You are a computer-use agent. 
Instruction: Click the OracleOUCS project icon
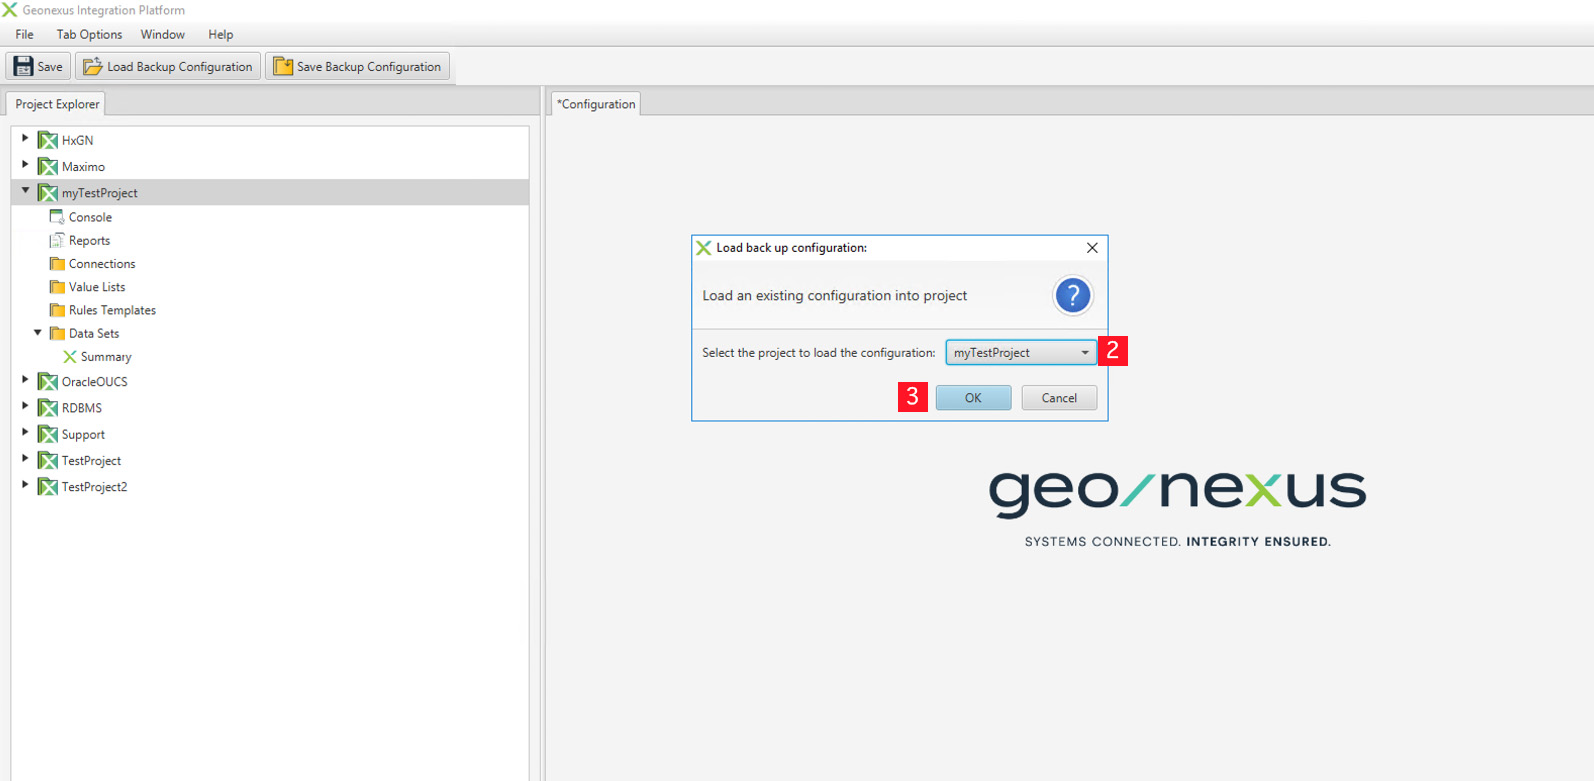(x=47, y=381)
